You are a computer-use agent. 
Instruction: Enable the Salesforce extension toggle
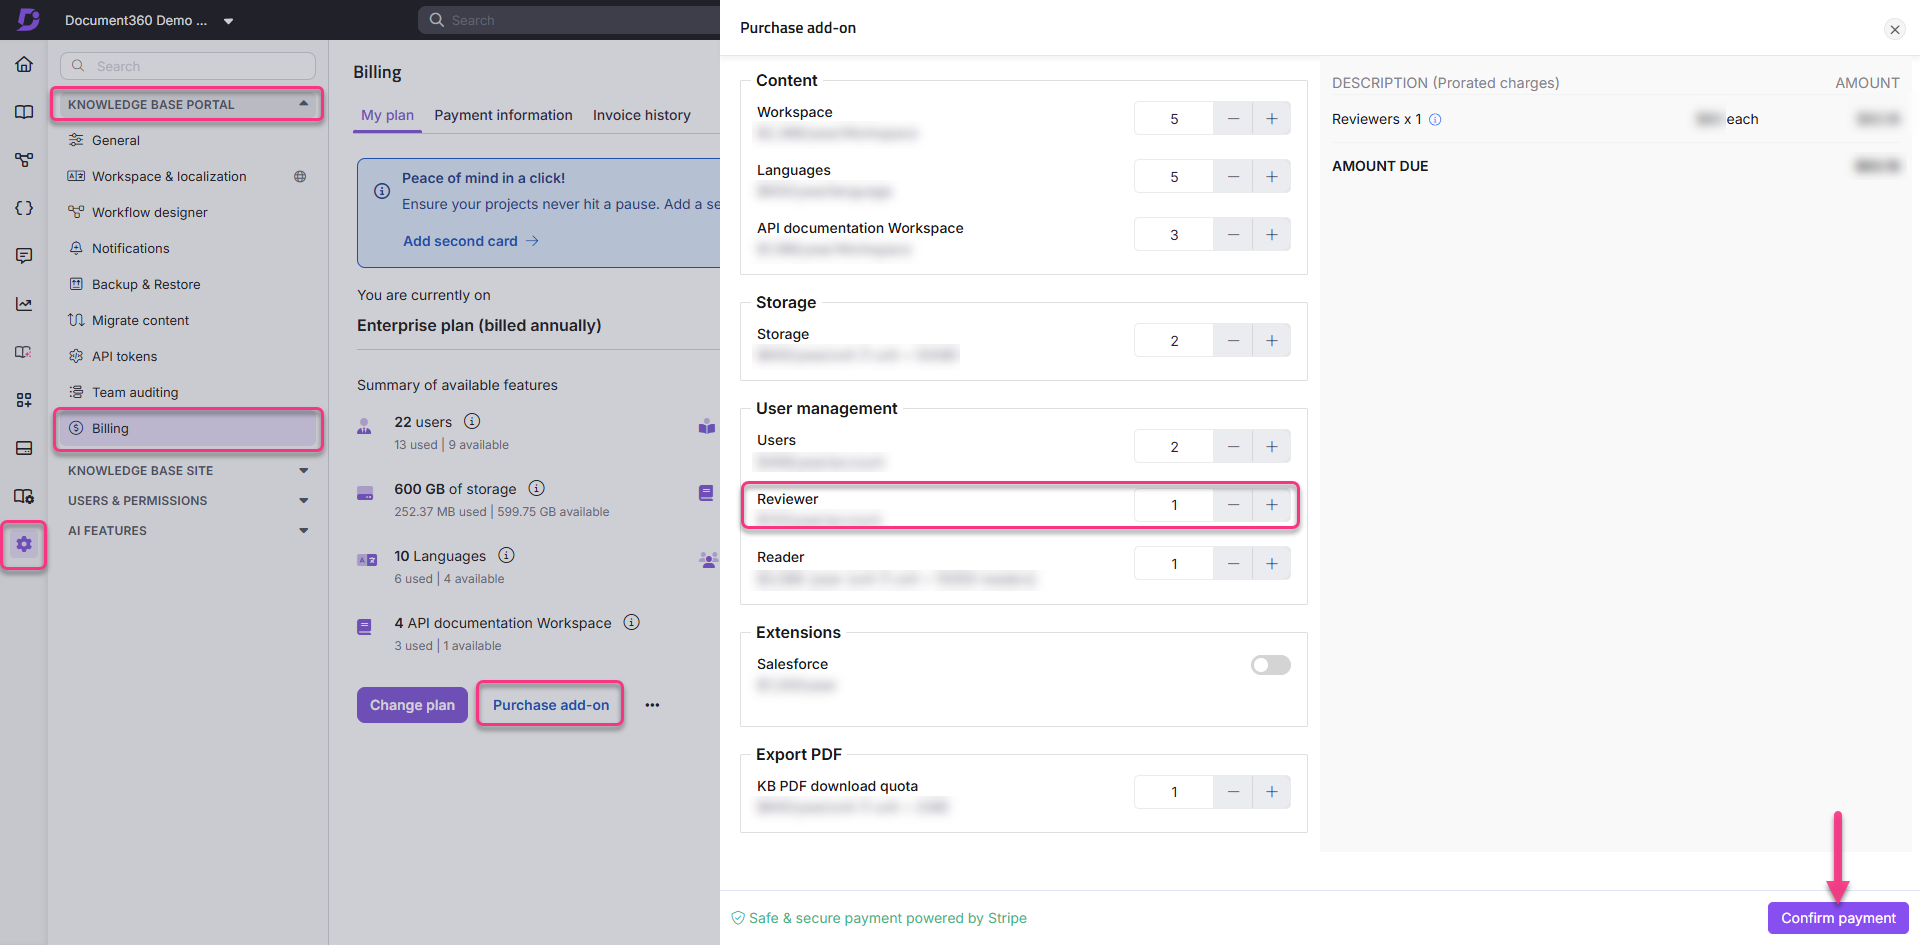tap(1270, 664)
